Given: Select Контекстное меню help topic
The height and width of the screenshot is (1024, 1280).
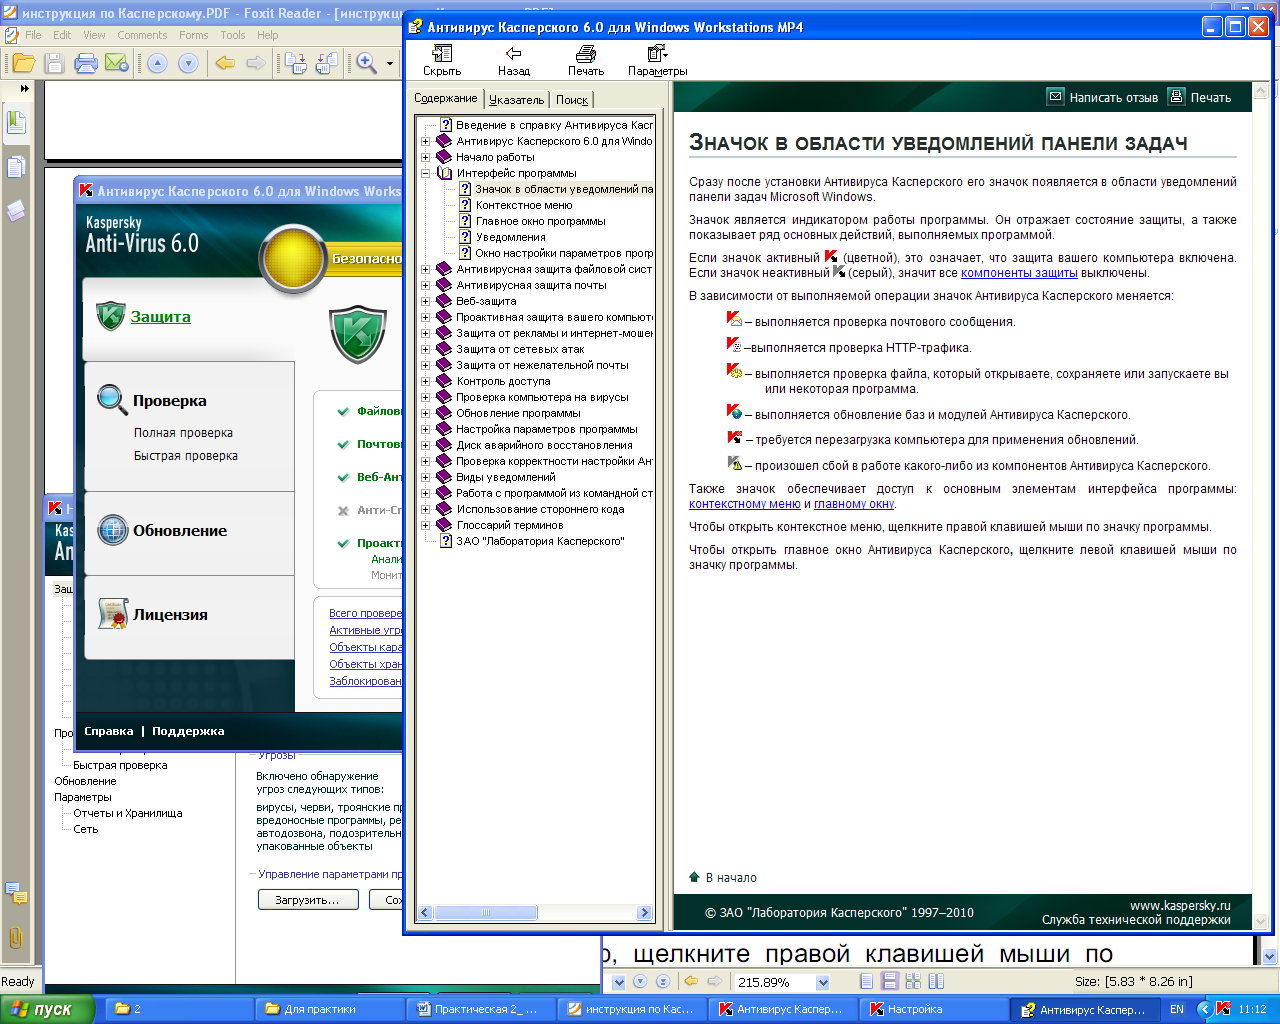Looking at the screenshot, I should (x=524, y=205).
